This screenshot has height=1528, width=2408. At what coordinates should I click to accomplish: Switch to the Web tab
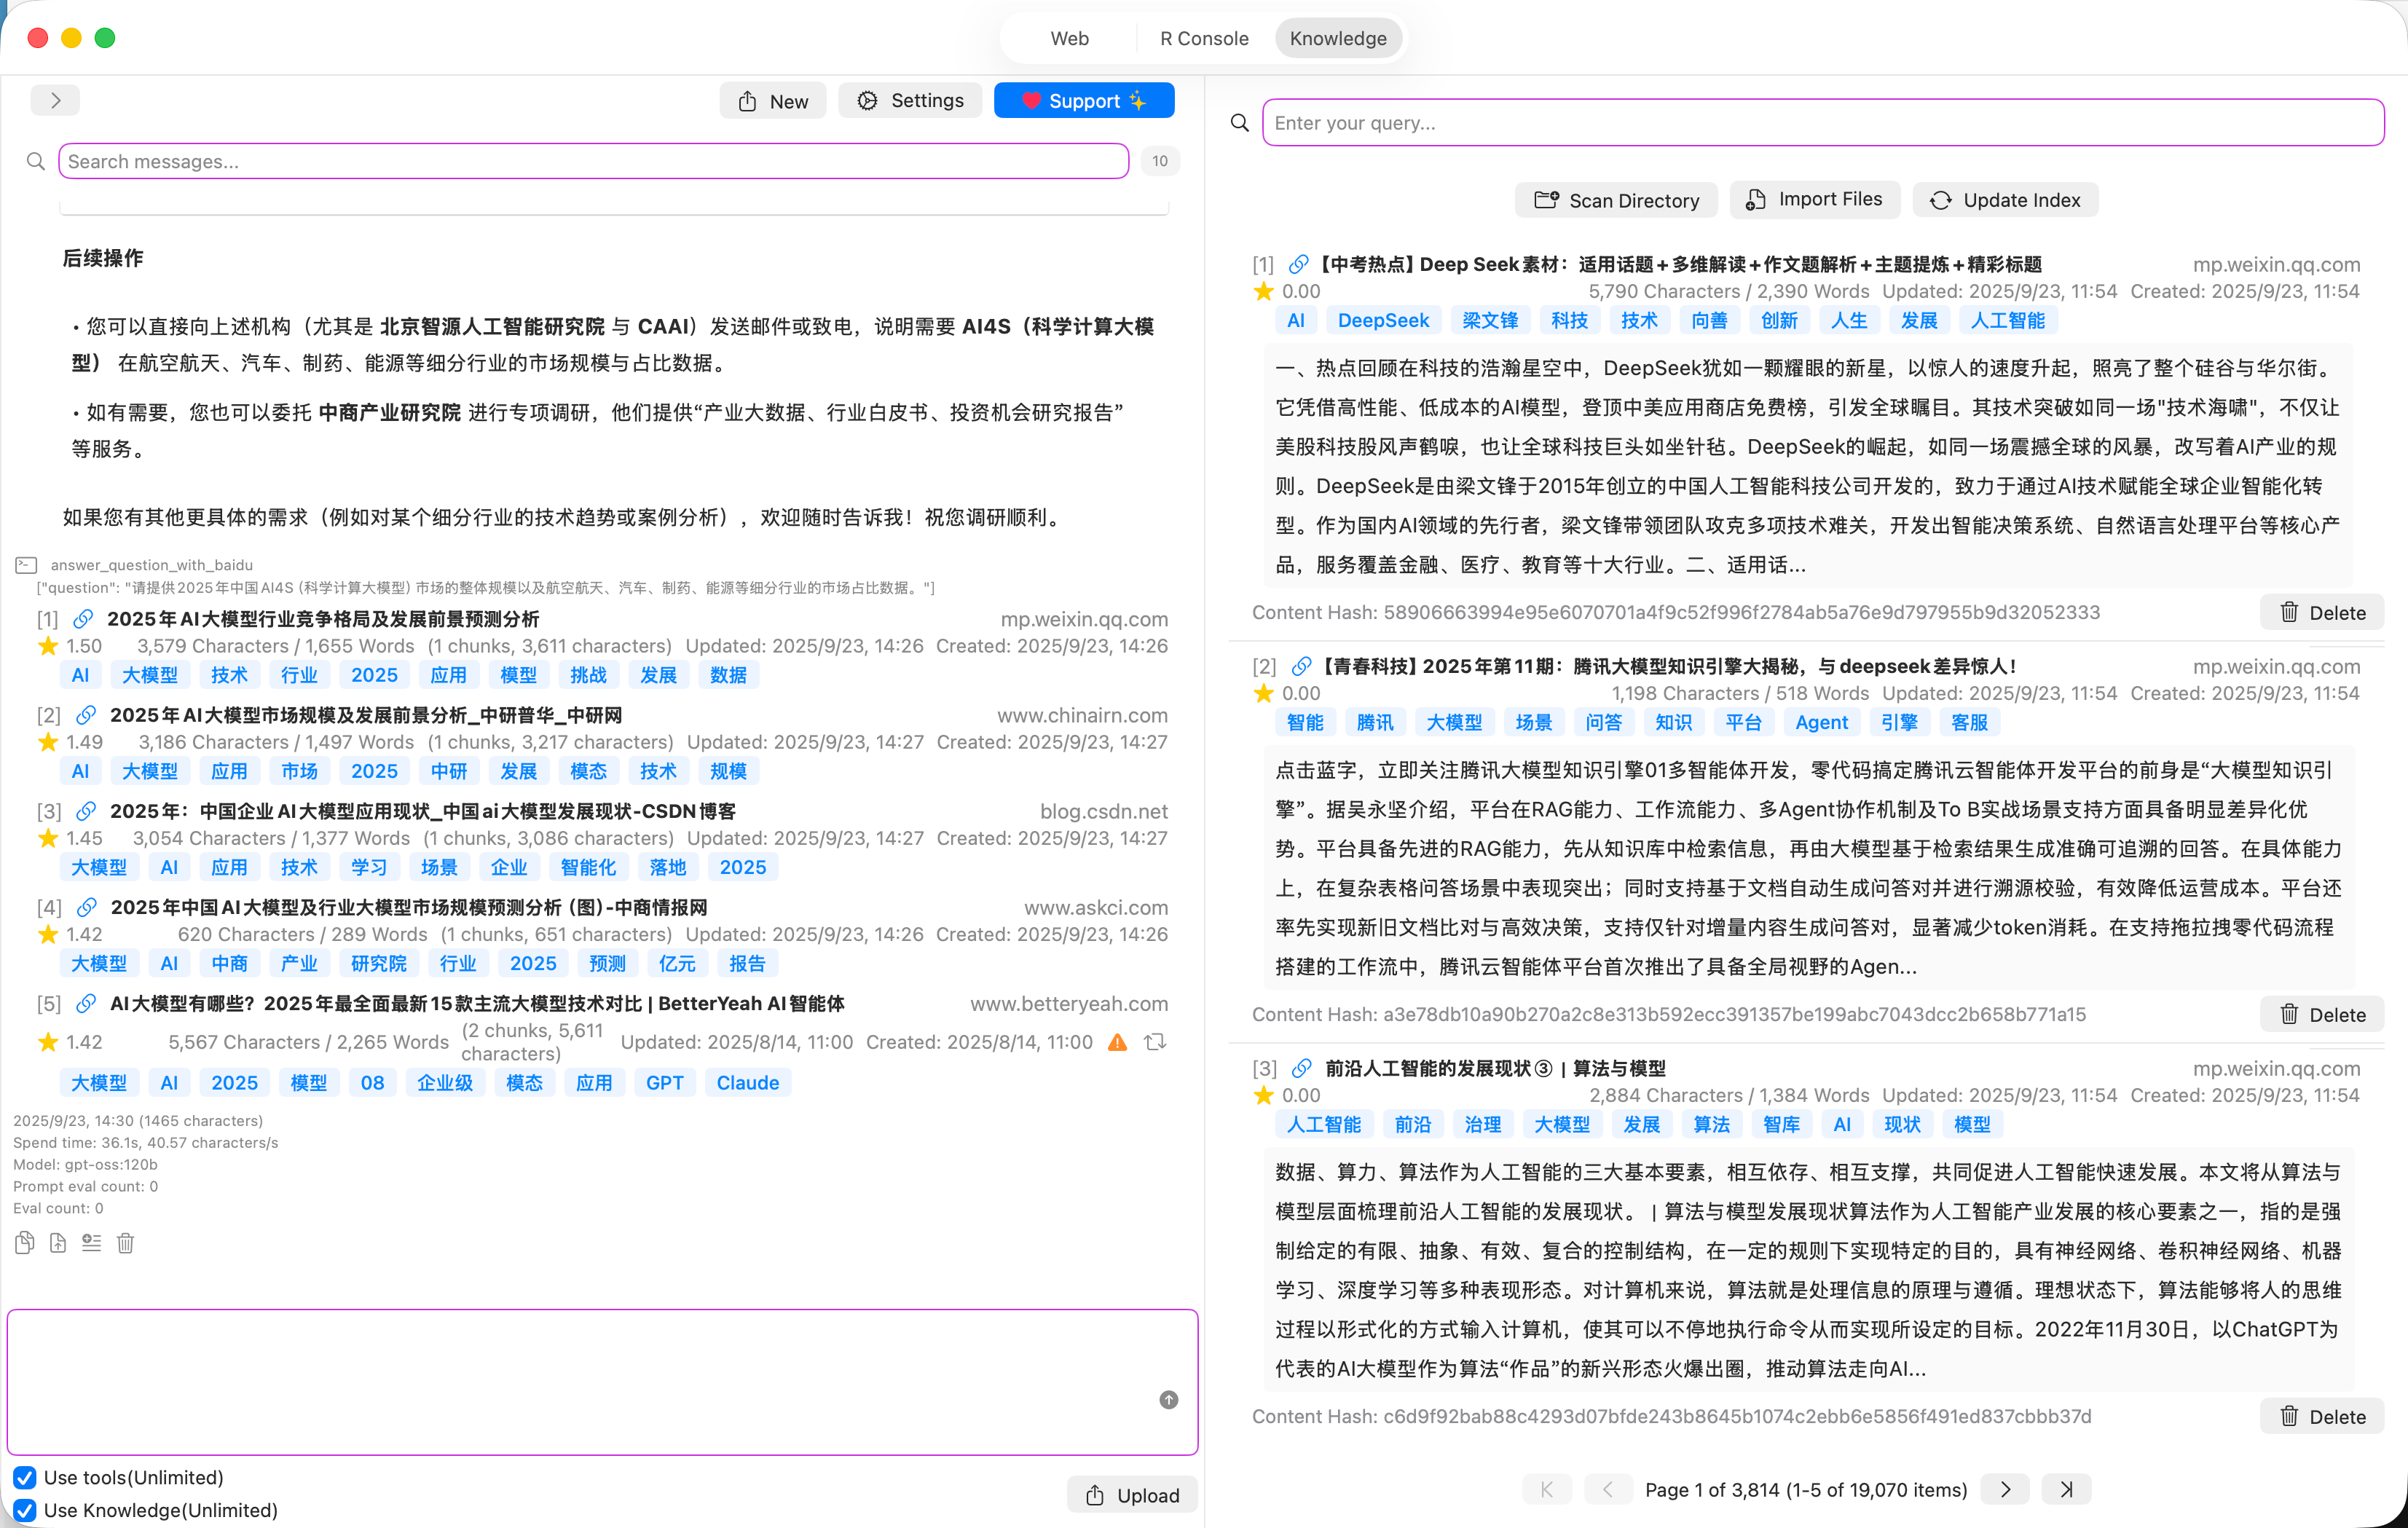(x=1069, y=38)
